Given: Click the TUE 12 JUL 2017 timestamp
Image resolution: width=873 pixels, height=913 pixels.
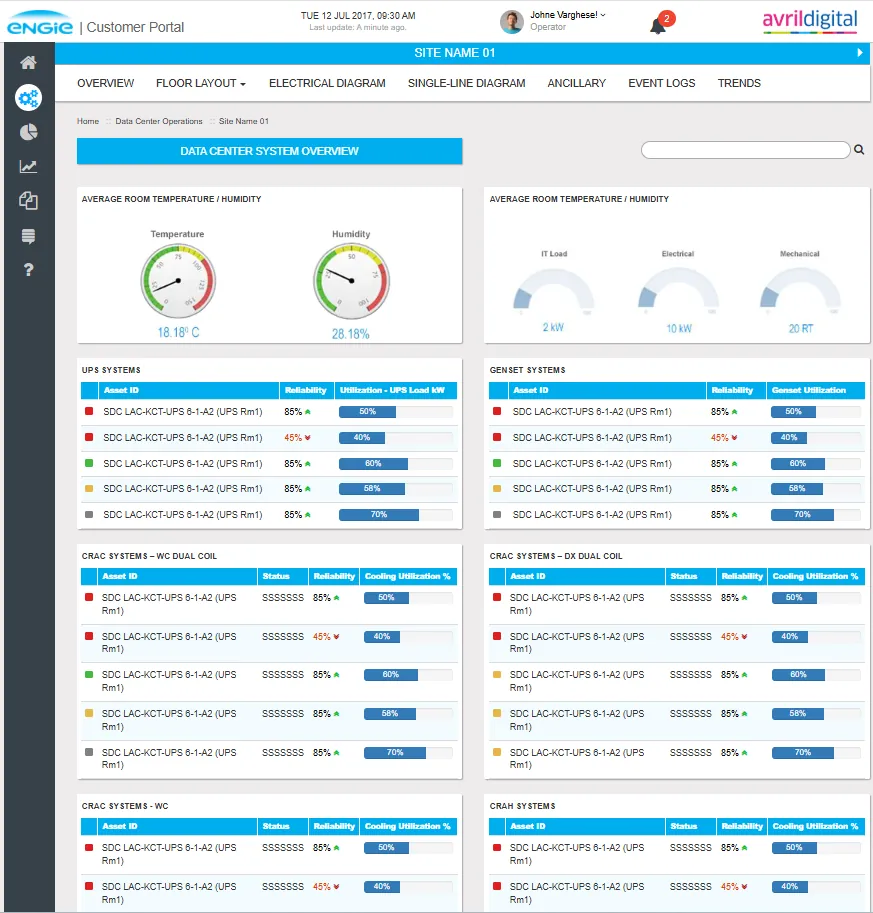Looking at the screenshot, I should pyautogui.click(x=358, y=16).
